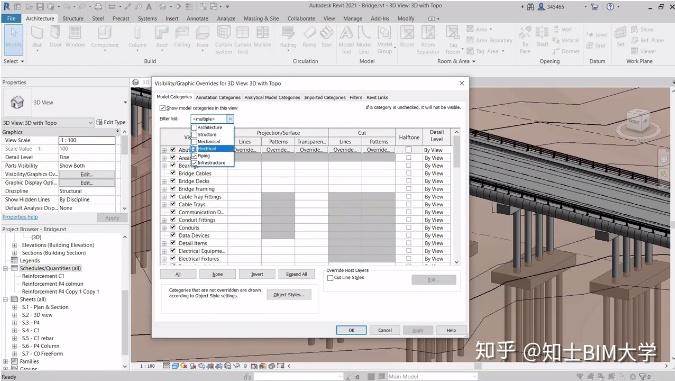675x381 pixels.
Task: Toggle Show model categories in this view
Action: coord(163,108)
